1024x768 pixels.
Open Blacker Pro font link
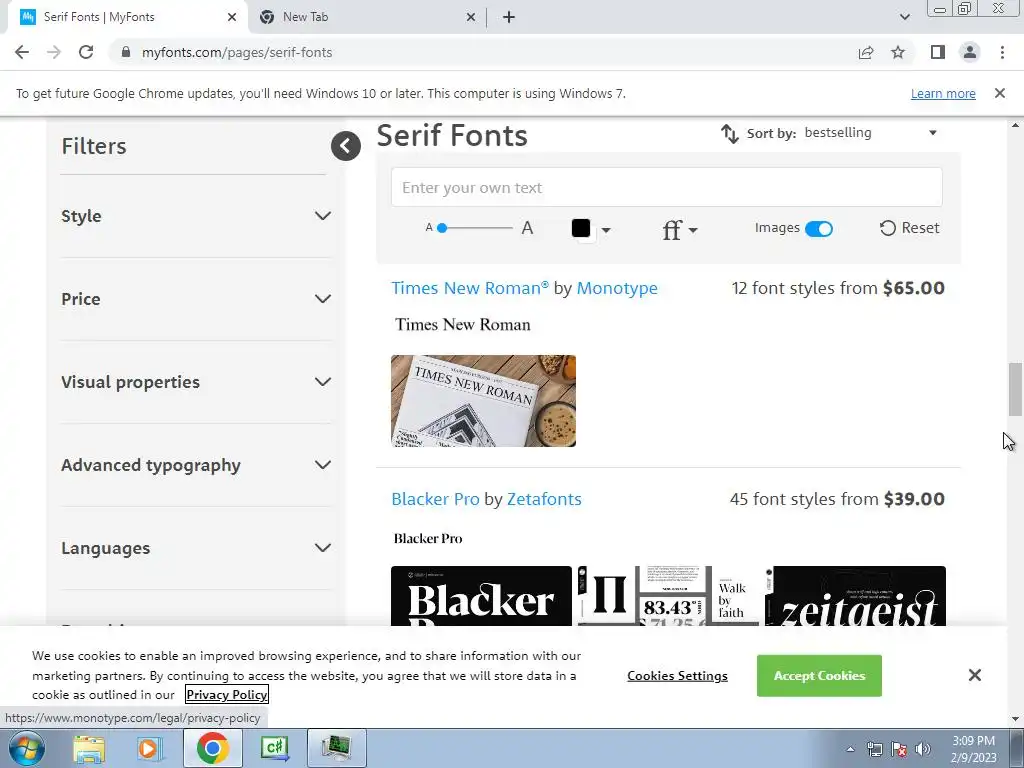436,499
